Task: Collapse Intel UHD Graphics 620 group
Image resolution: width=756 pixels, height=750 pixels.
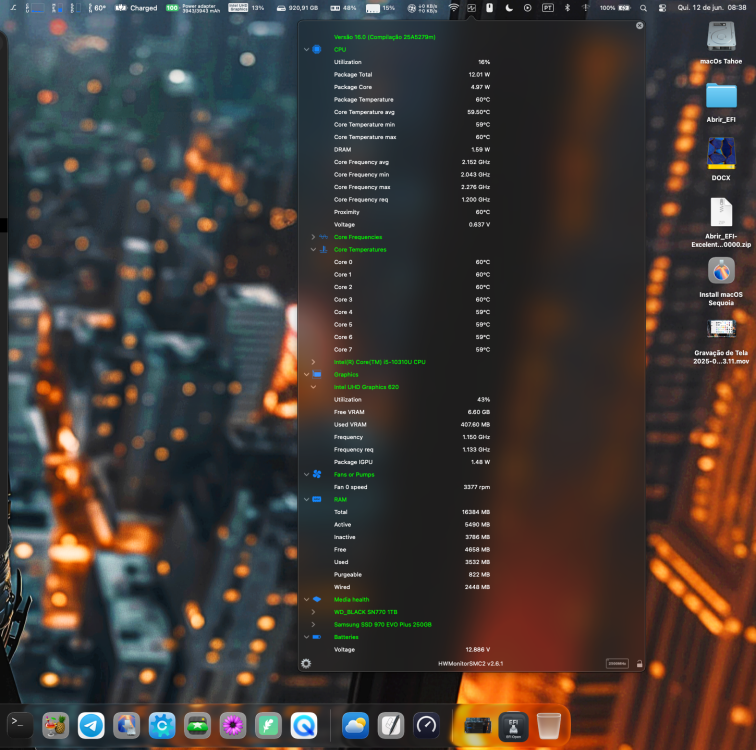Action: [313, 387]
